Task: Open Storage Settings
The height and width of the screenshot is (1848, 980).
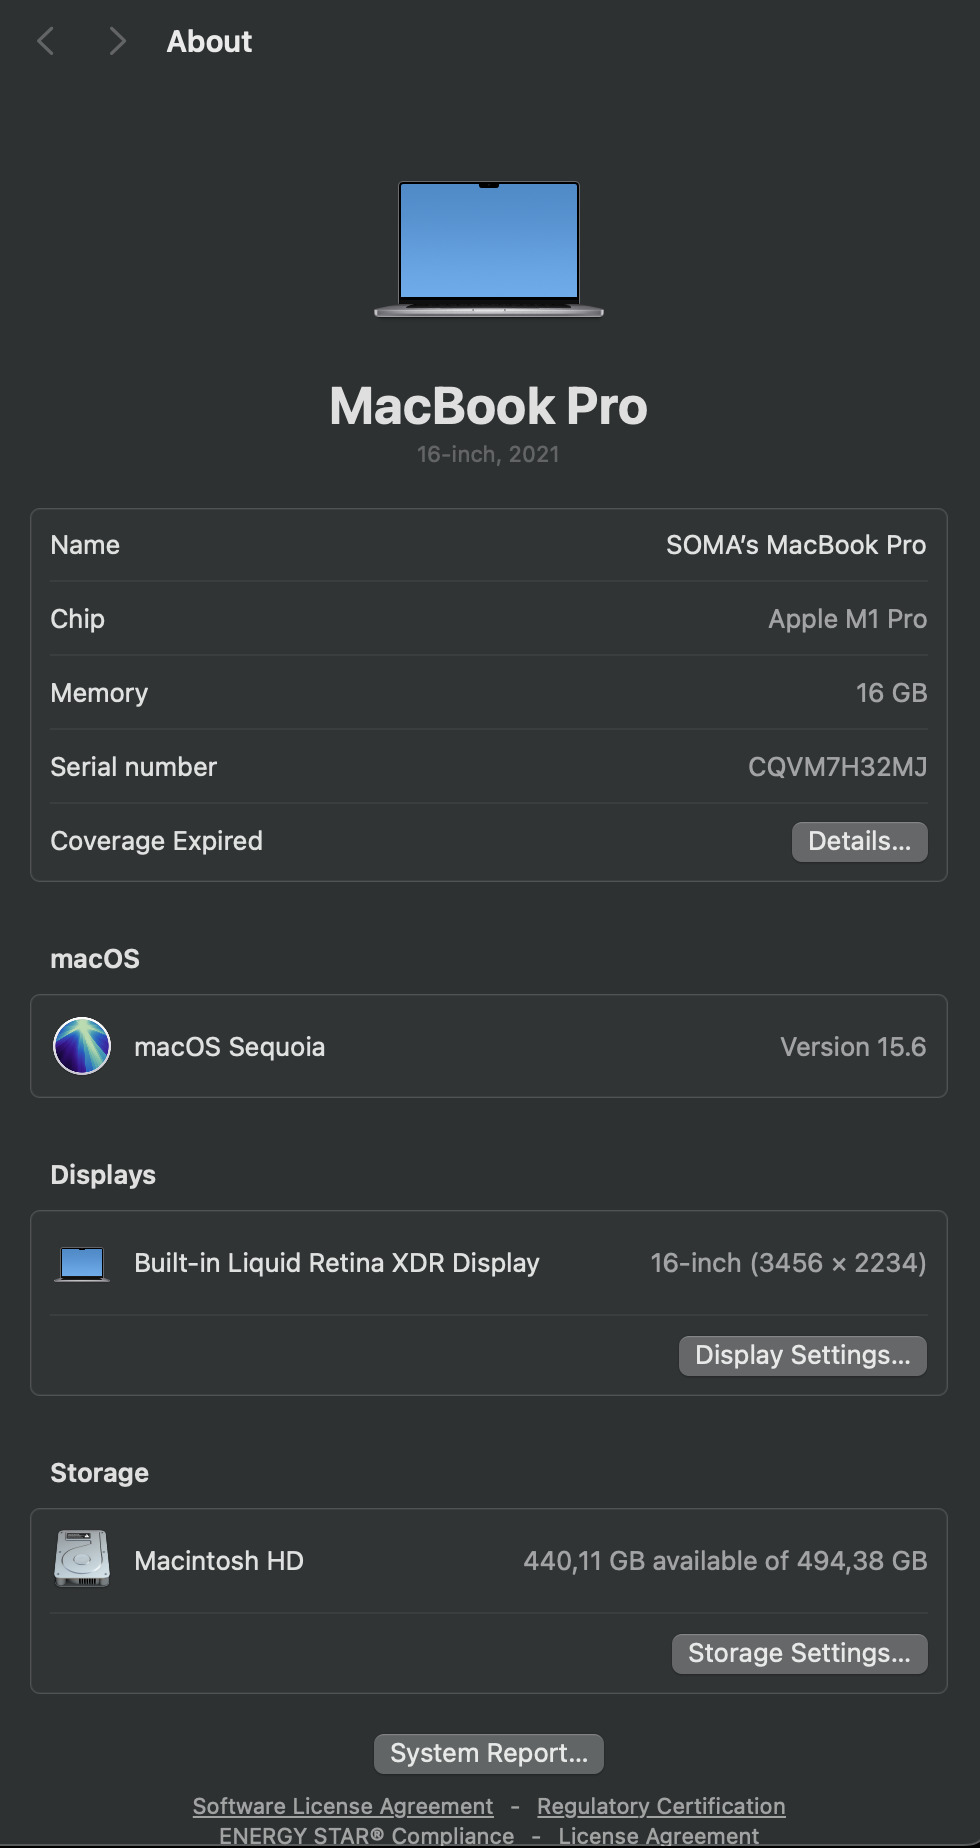Action: click(x=799, y=1653)
